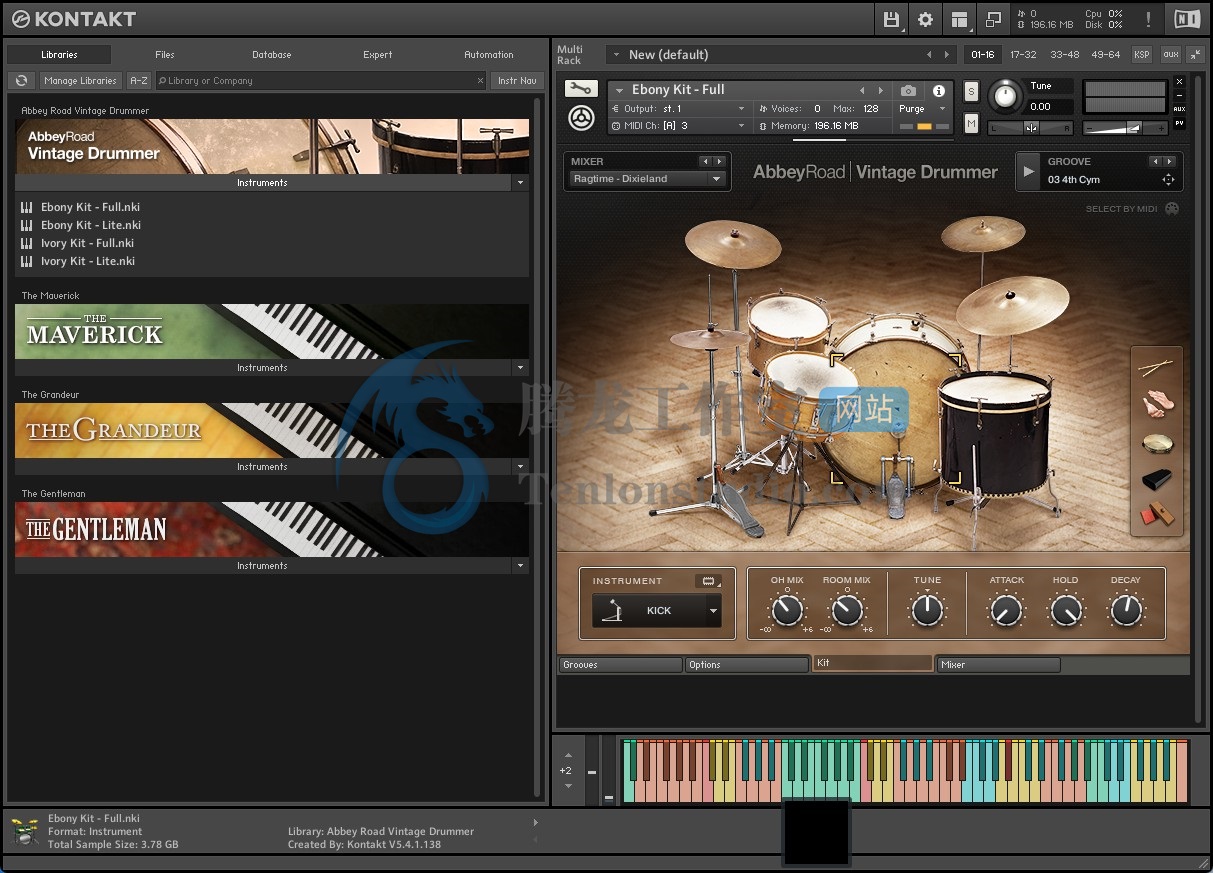The height and width of the screenshot is (873, 1213).
Task: Click the instrument chip icon in Instrument panel
Action: [709, 581]
